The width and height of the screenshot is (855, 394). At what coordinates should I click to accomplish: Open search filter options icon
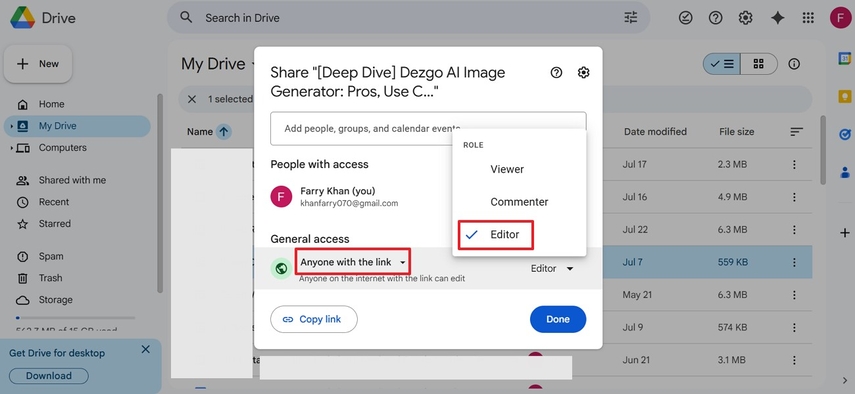pyautogui.click(x=630, y=18)
